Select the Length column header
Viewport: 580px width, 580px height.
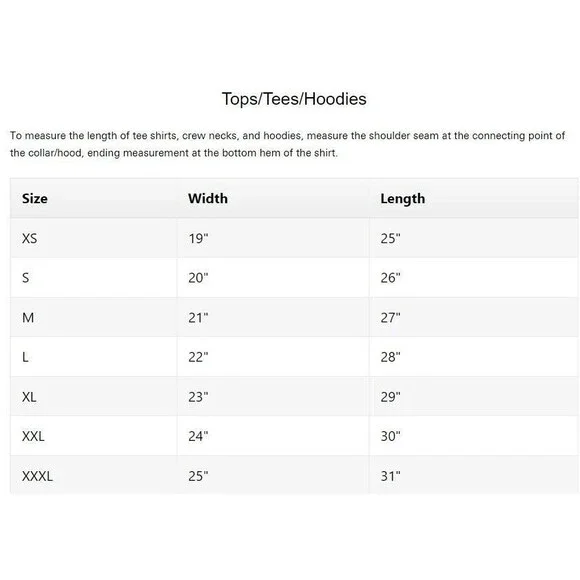(x=403, y=199)
